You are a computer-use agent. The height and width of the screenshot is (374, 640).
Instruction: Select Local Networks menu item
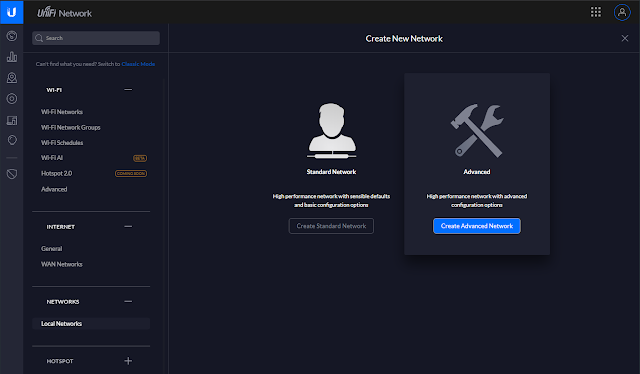coord(91,324)
